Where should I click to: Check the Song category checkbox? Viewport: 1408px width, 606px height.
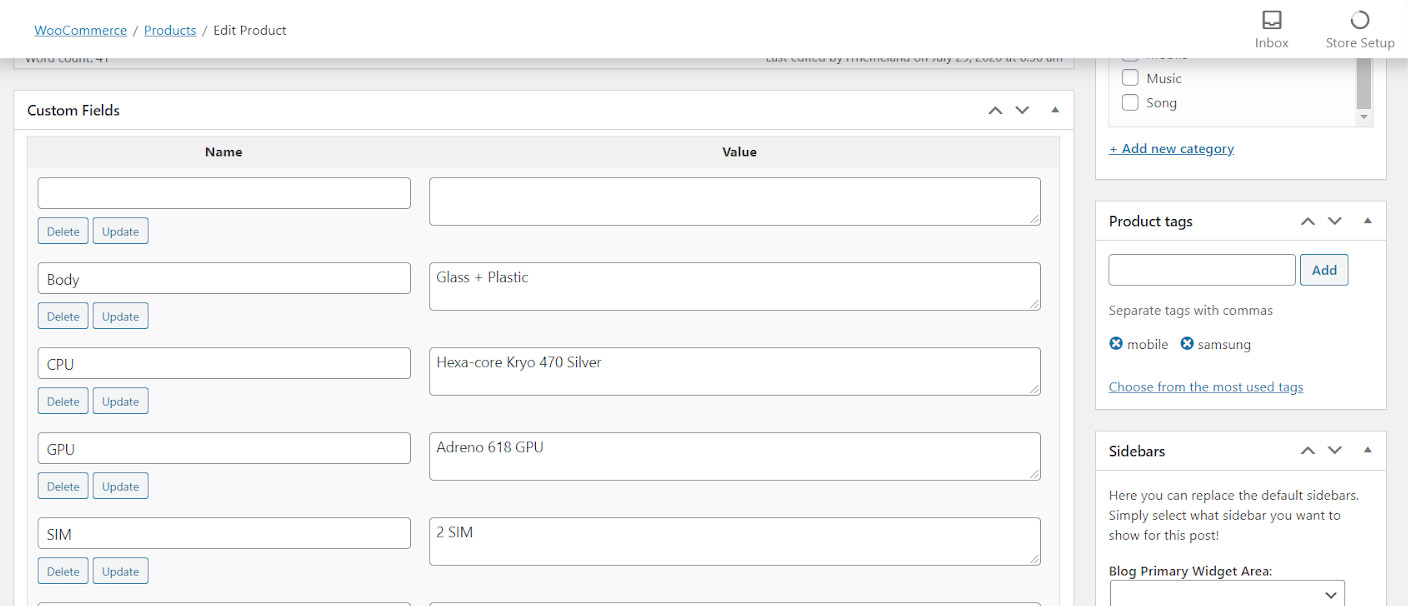click(x=1130, y=102)
